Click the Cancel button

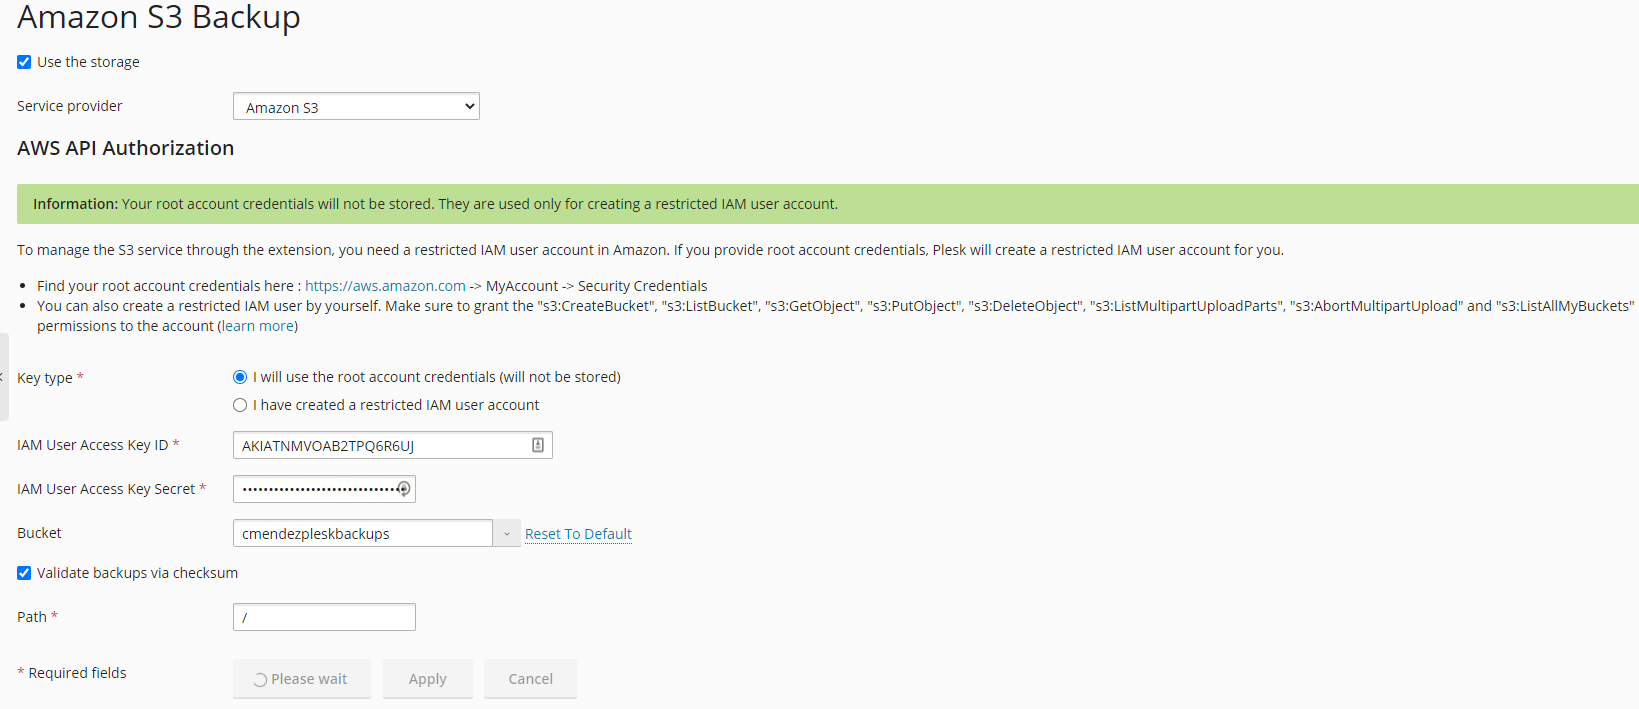[530, 679]
